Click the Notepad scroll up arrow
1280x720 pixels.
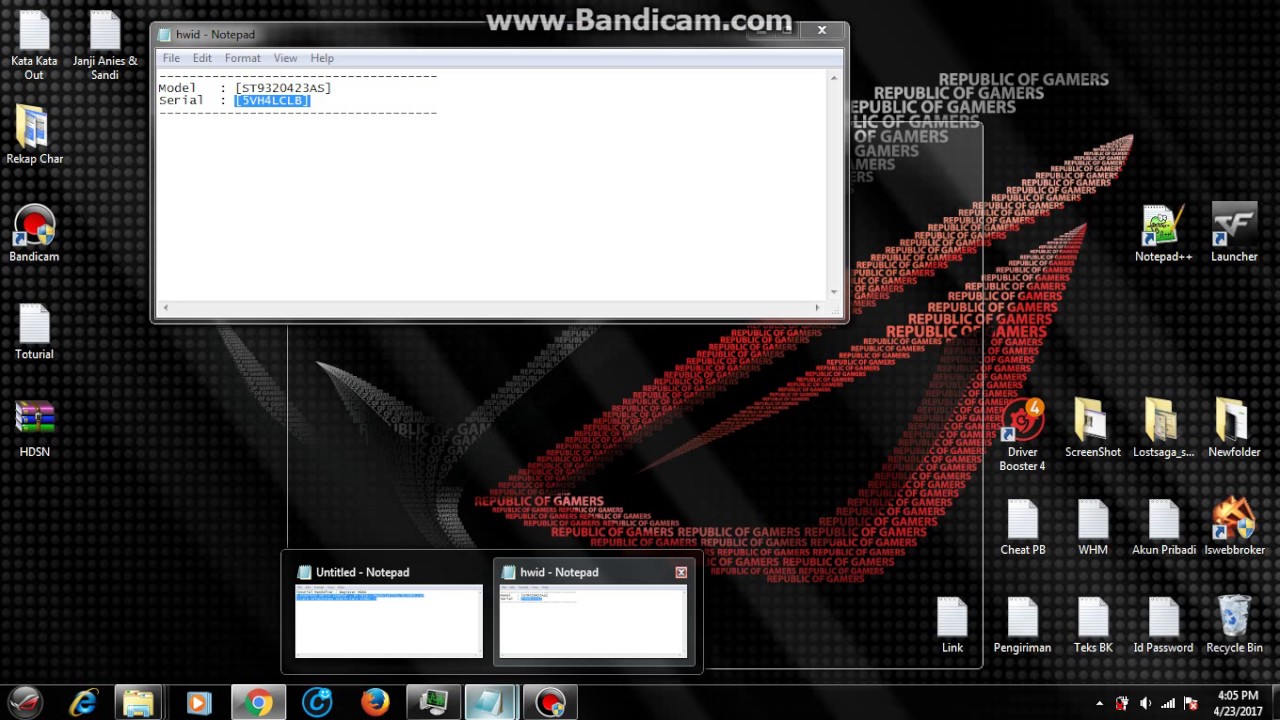coord(834,77)
